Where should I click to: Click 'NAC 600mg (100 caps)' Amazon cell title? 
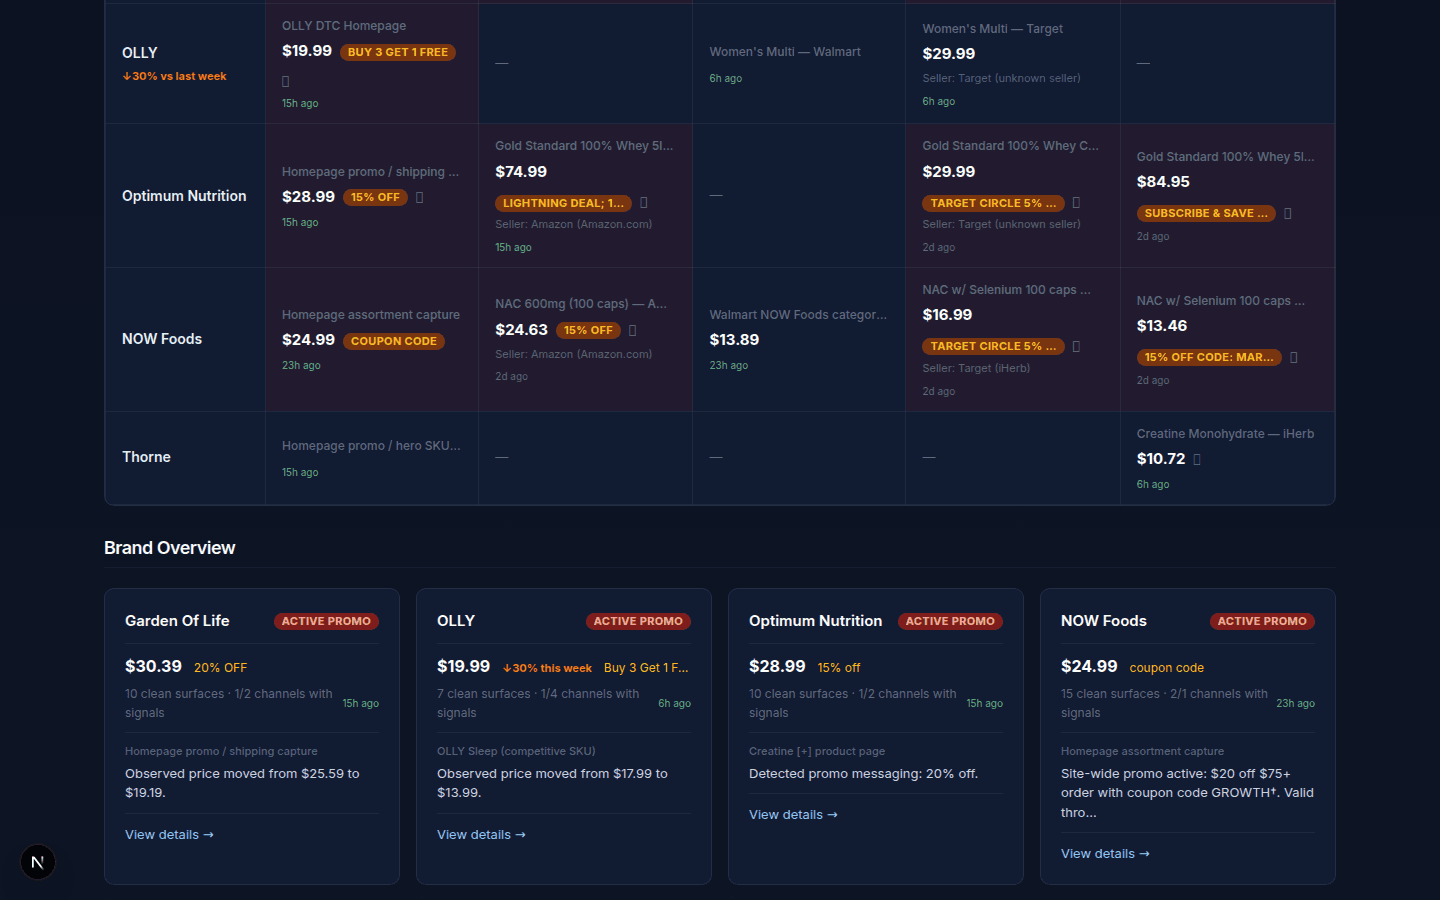point(581,304)
